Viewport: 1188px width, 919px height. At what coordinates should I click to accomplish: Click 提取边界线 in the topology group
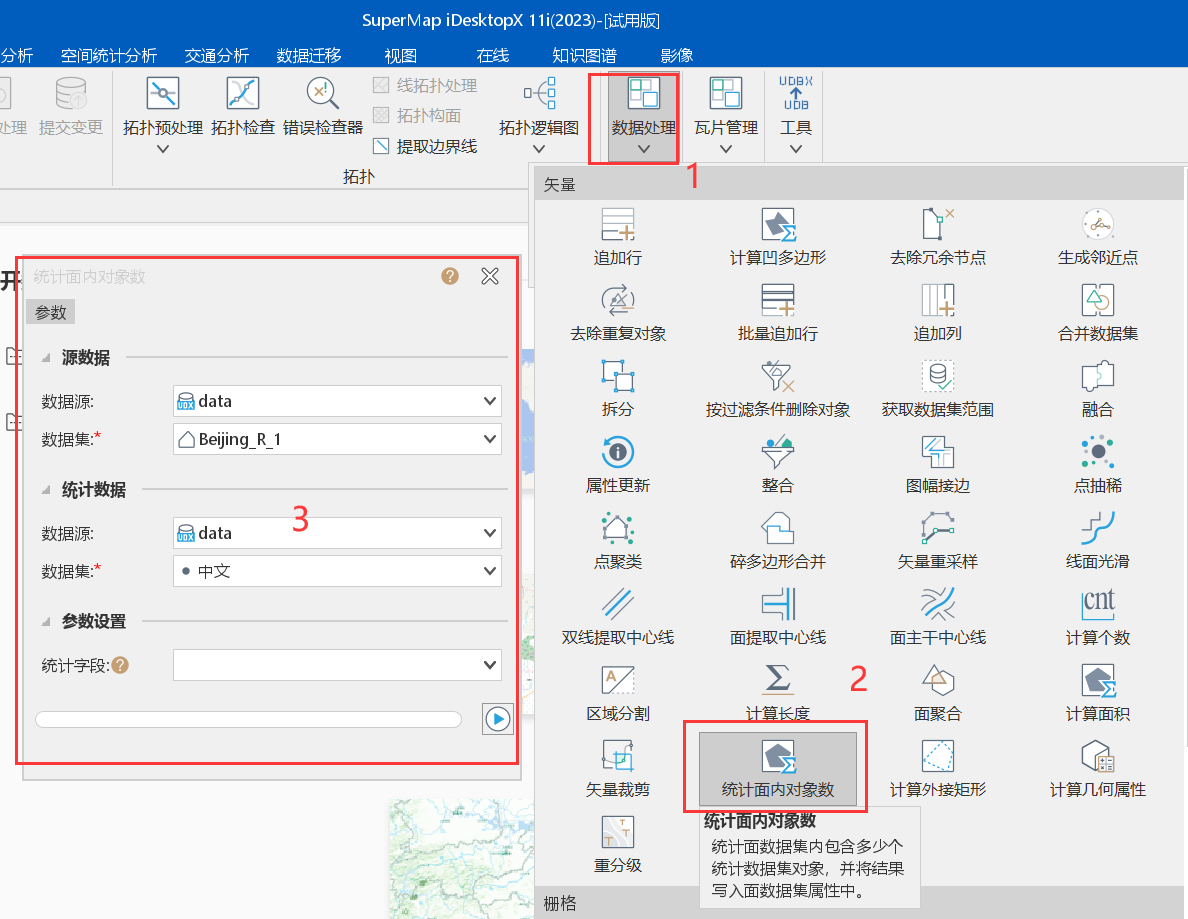pyautogui.click(x=426, y=146)
